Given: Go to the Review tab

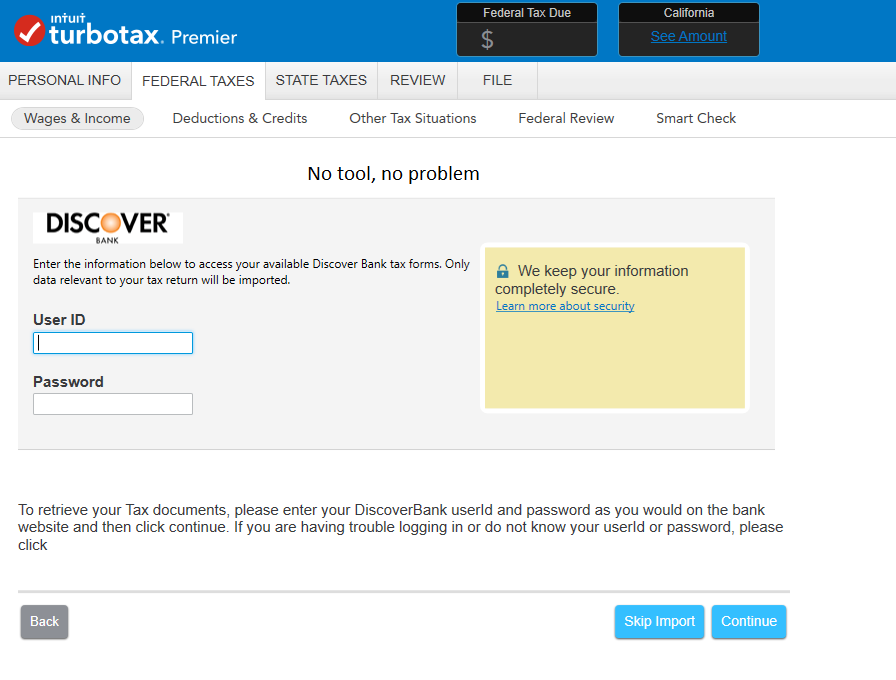Looking at the screenshot, I should pyautogui.click(x=418, y=81).
